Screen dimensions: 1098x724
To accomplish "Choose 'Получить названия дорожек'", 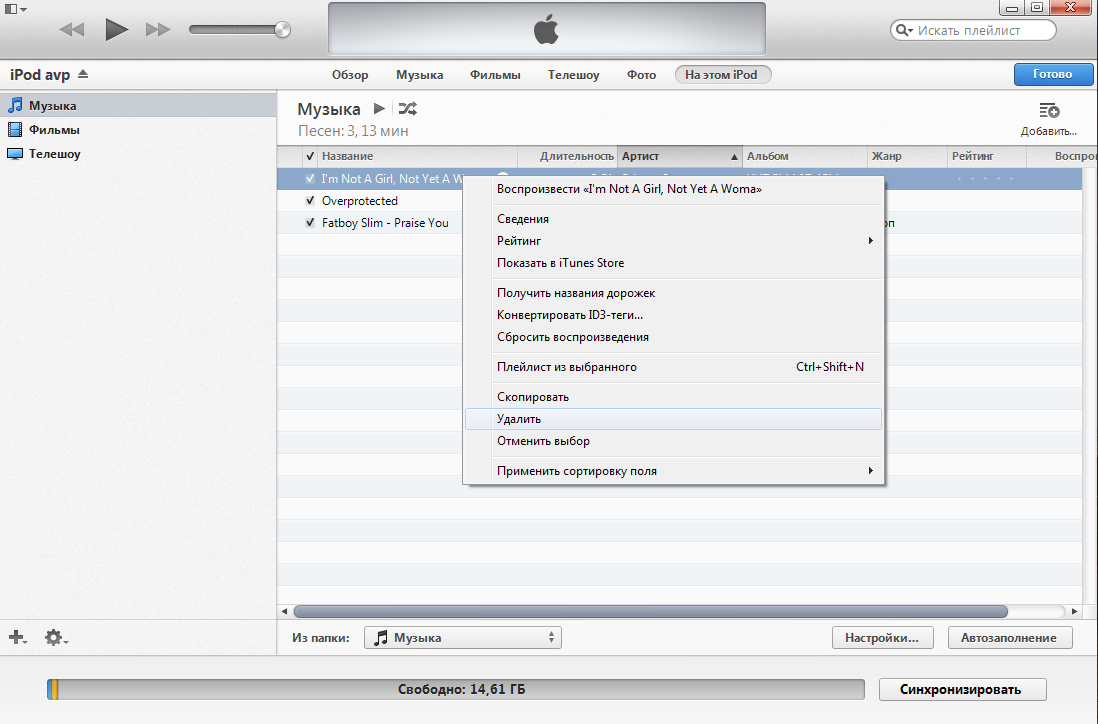I will (x=673, y=293).
